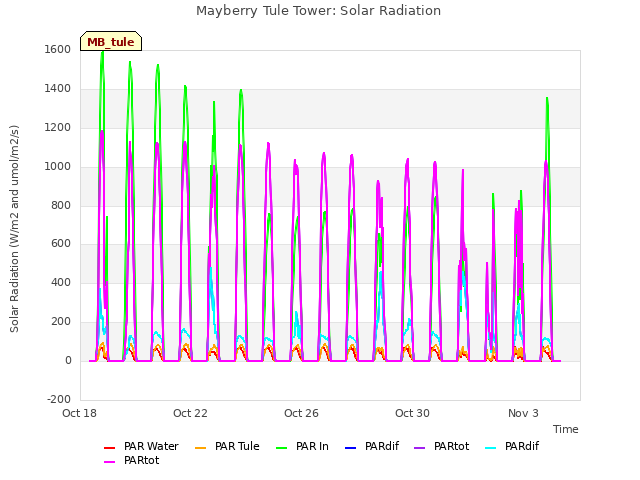The height and width of the screenshot is (480, 640).
Task: Click the 400 y-axis tick label
Action: coord(61,282)
